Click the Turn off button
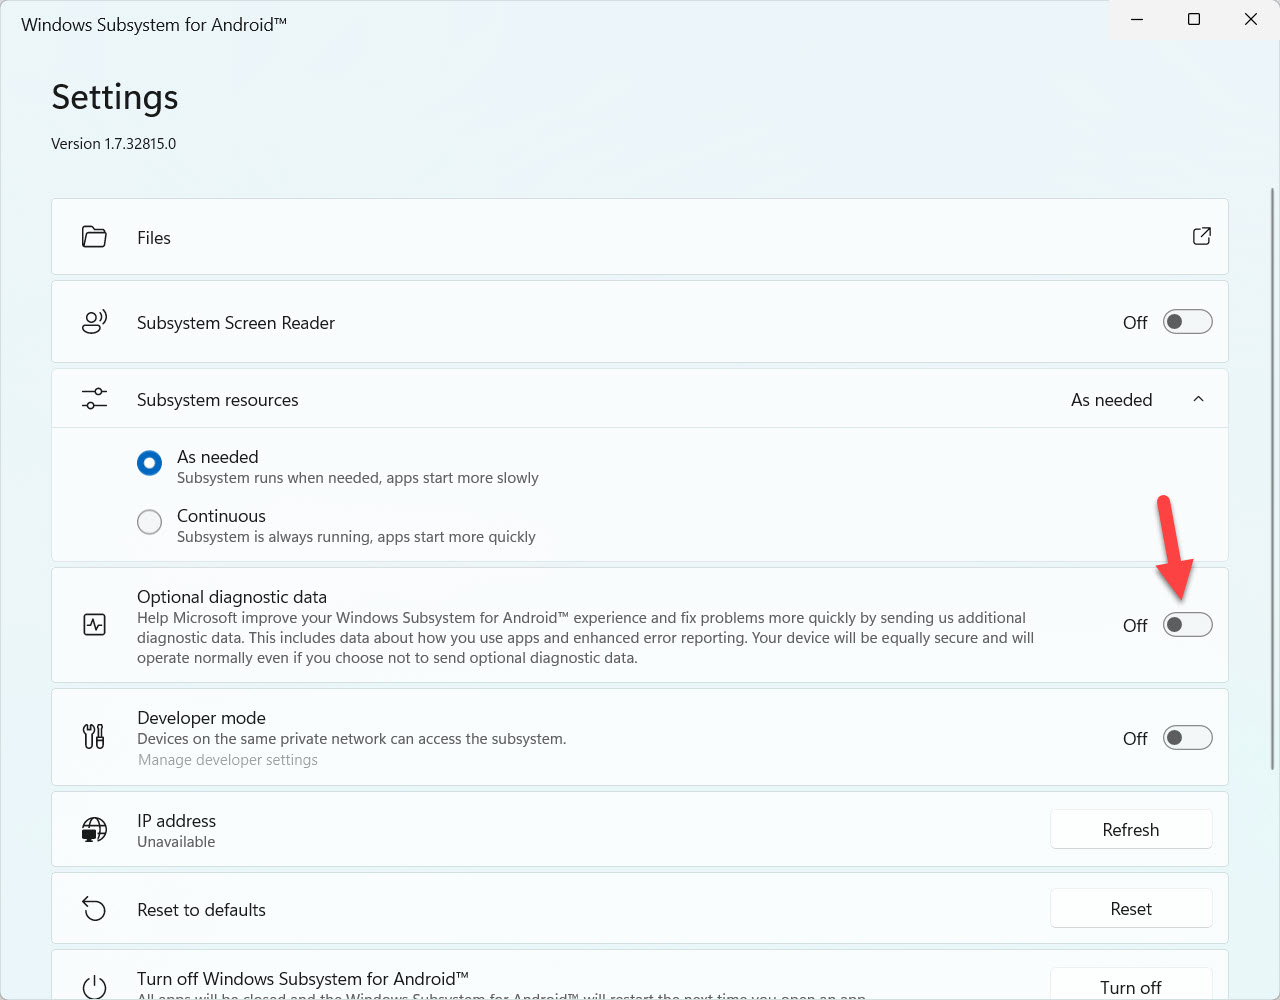 click(1130, 985)
